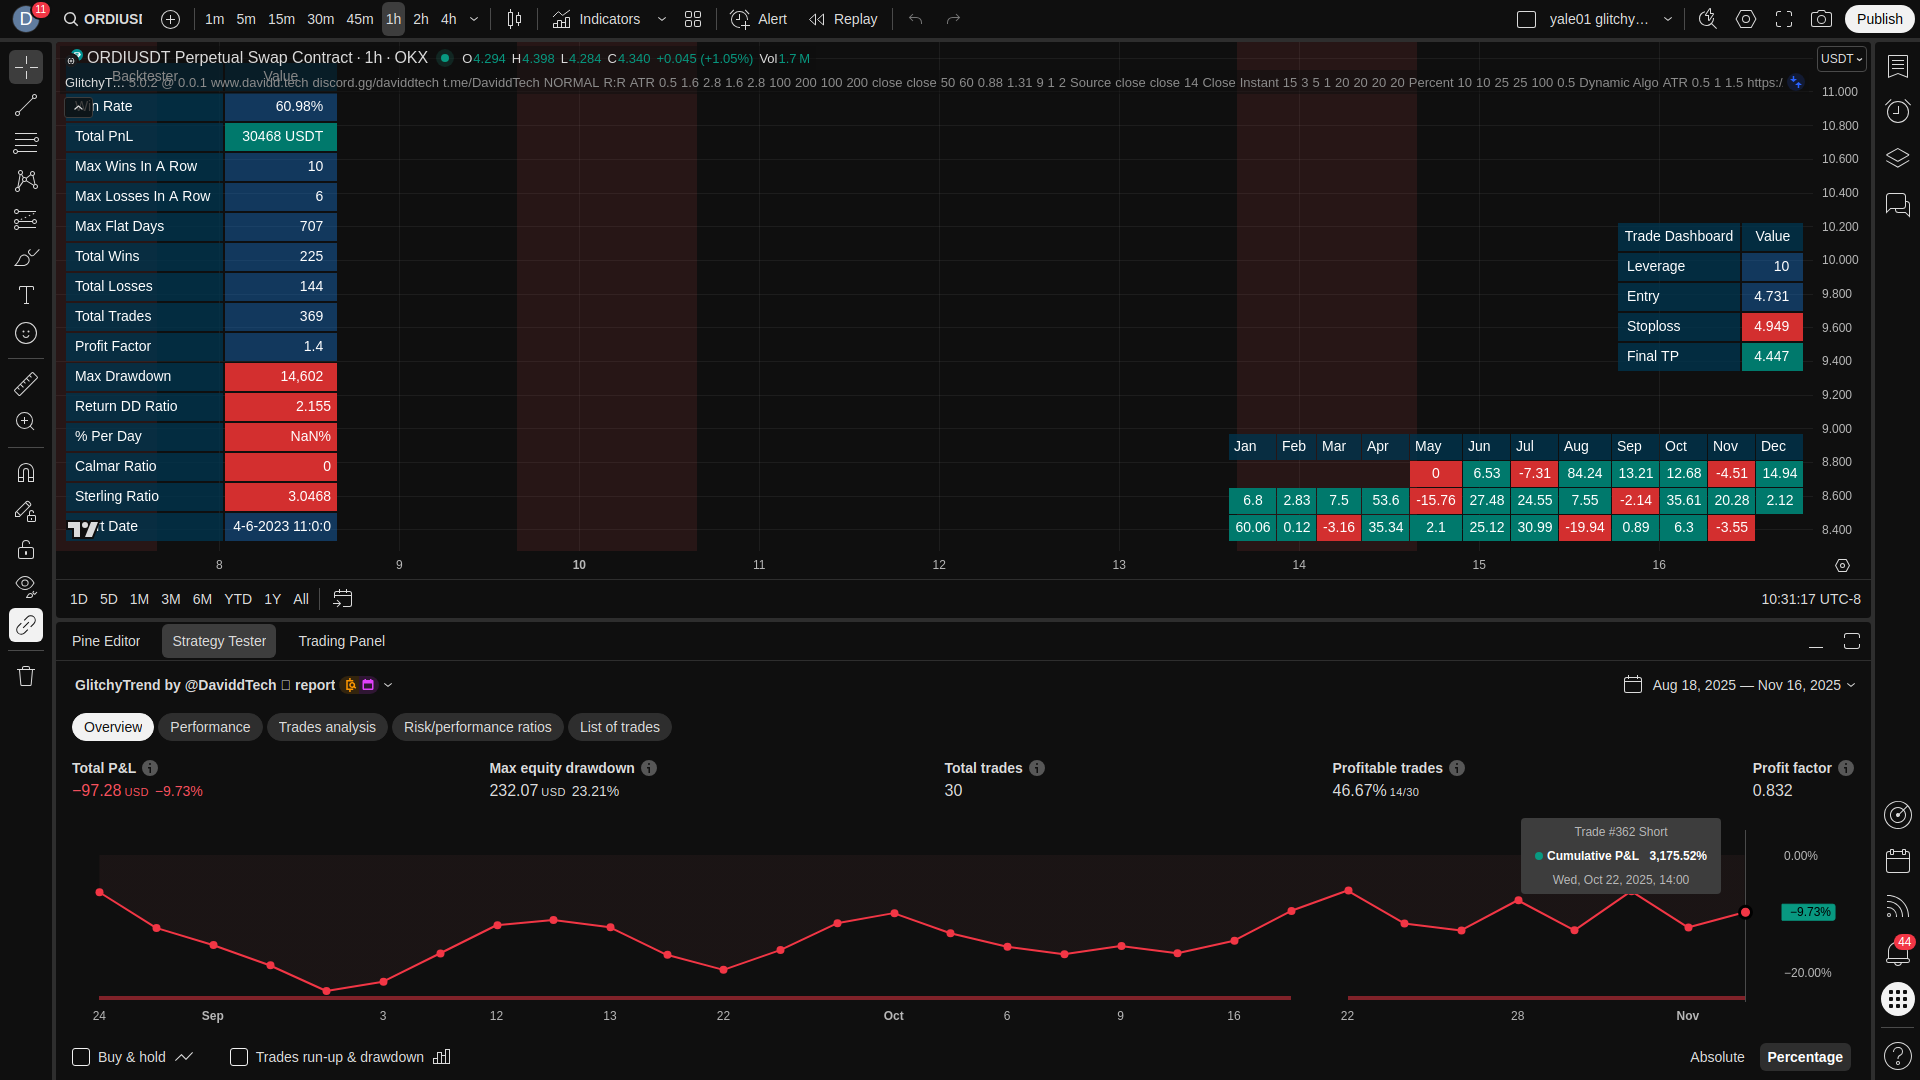The image size is (1920, 1080).
Task: Open the go to date calendar icon
Action: (342, 599)
